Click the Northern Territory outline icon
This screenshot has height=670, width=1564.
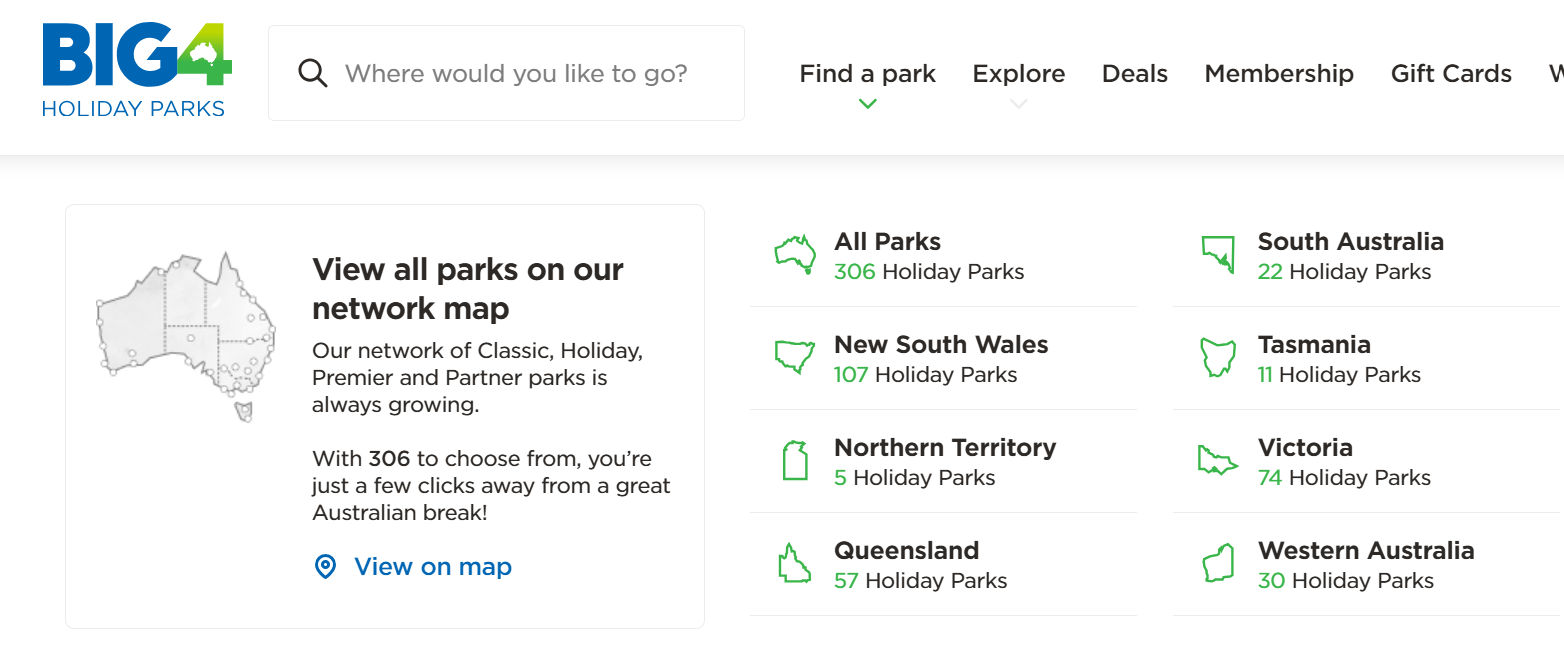point(794,460)
